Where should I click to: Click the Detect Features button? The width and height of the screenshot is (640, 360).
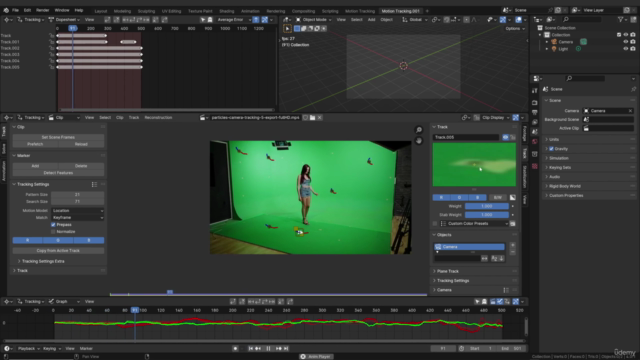tap(58, 173)
